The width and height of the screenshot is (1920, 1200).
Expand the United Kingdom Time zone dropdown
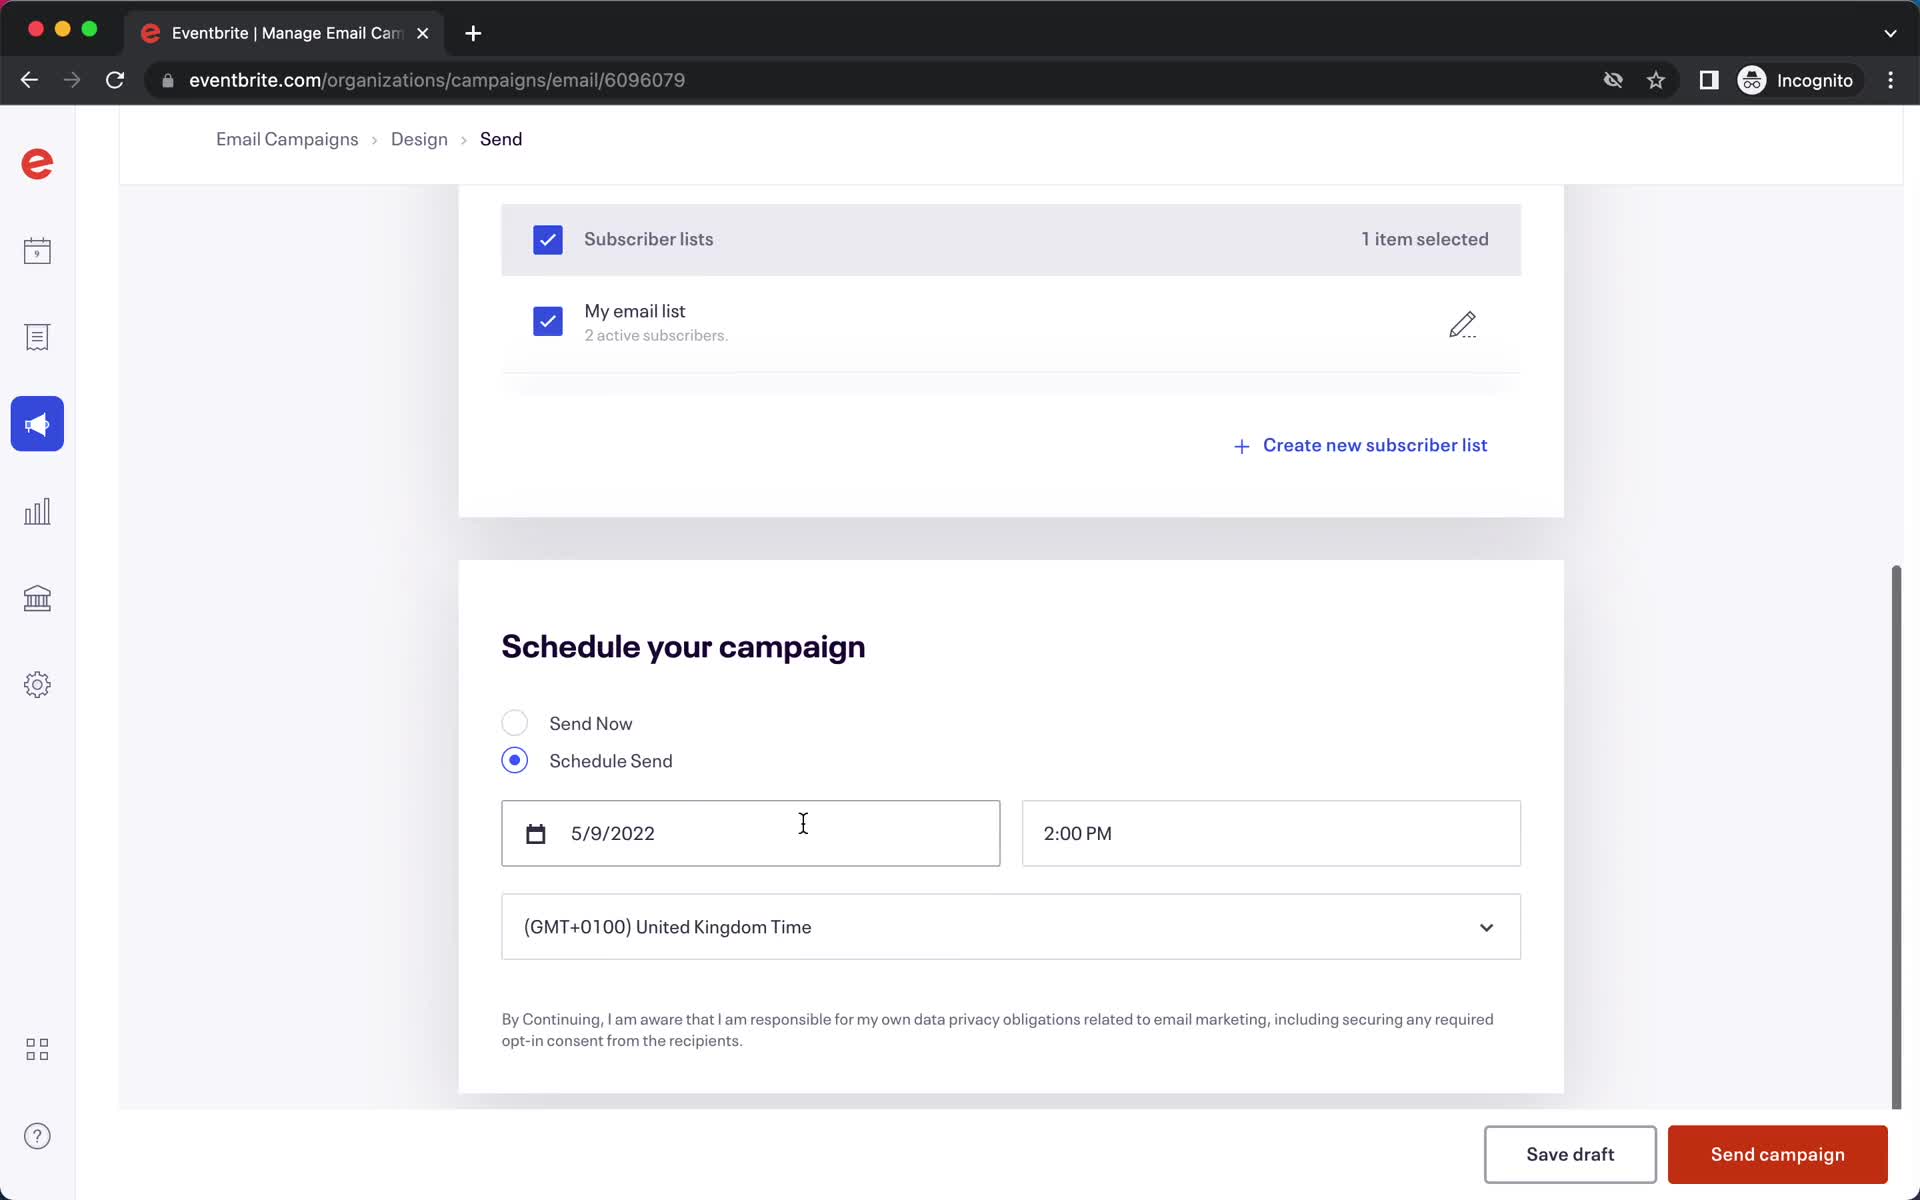(1011, 927)
